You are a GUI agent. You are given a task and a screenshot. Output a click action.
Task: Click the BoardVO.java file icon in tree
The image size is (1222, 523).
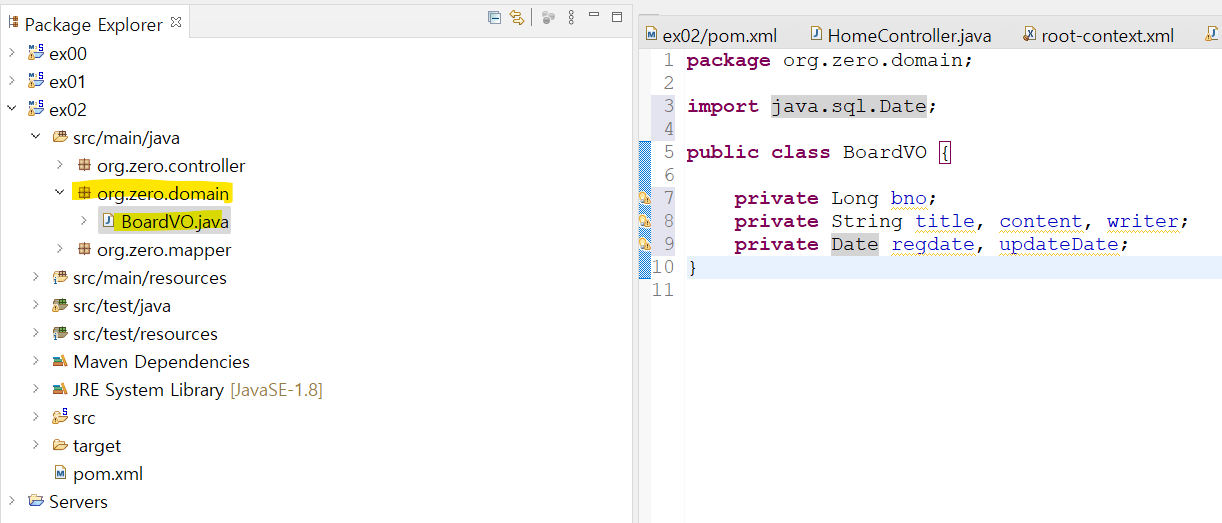[x=108, y=221]
